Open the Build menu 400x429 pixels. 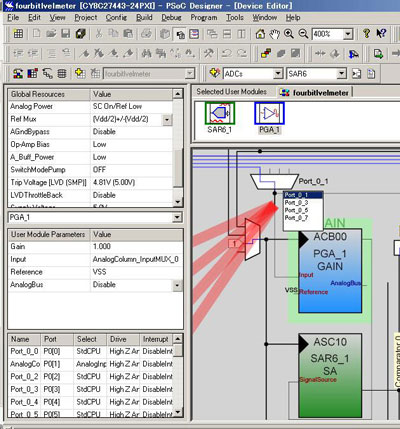(x=144, y=17)
